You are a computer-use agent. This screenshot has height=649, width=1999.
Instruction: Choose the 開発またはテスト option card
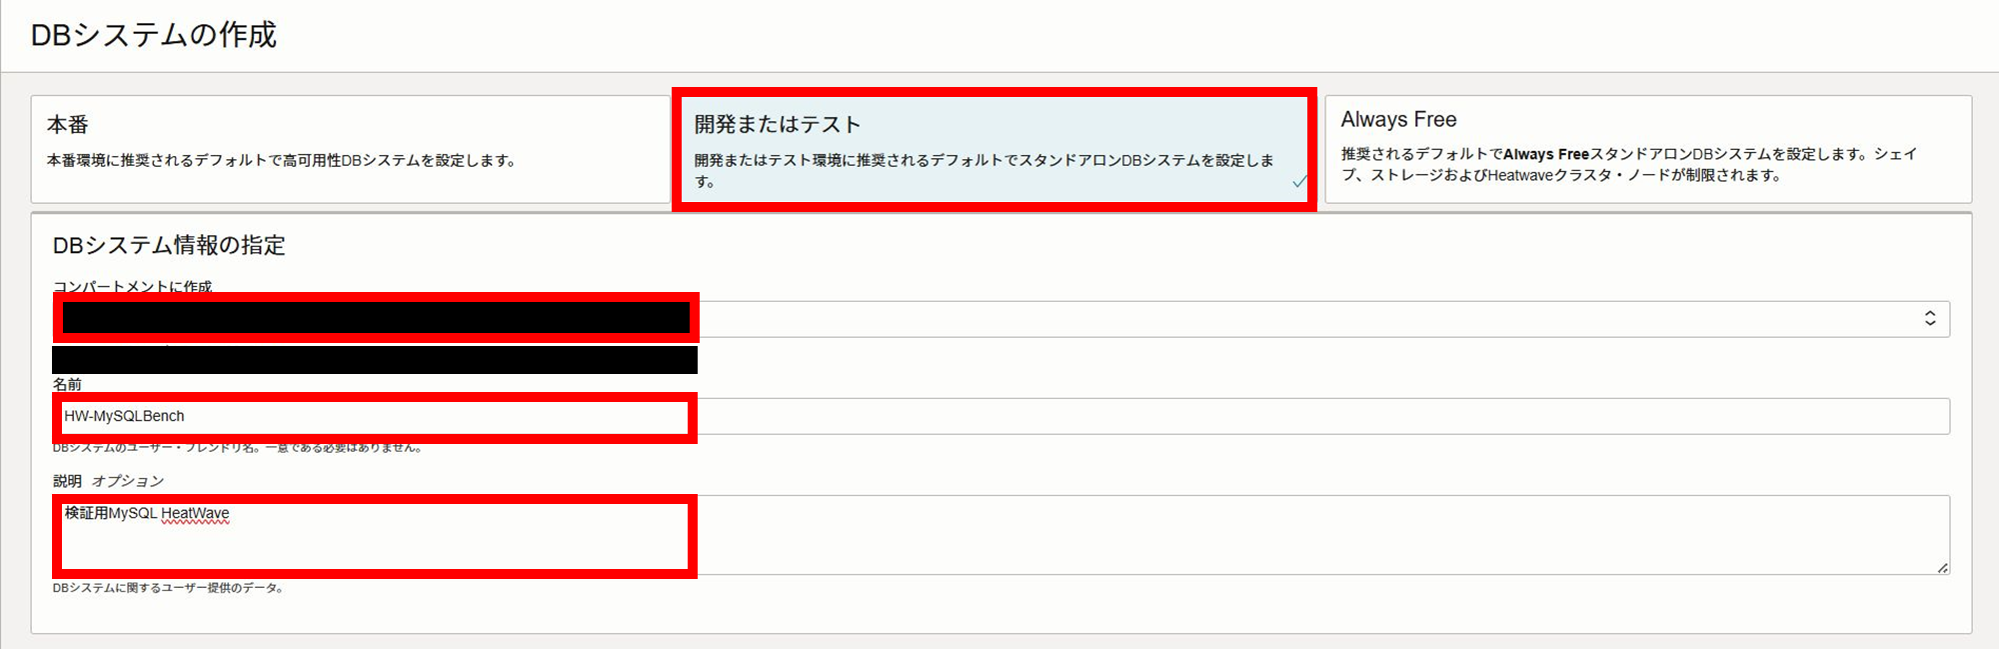click(x=994, y=149)
